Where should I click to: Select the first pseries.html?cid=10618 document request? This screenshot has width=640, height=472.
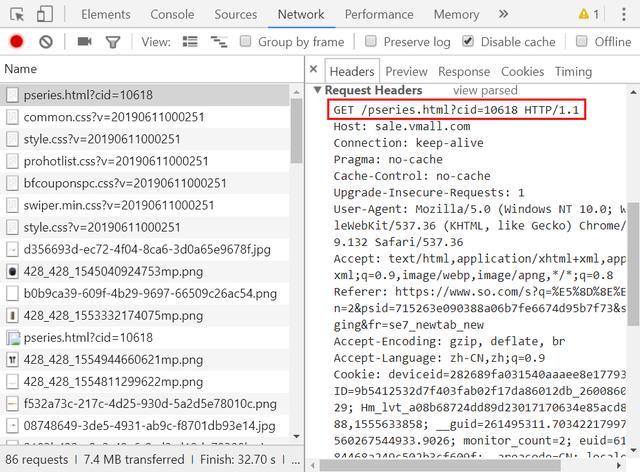coord(145,95)
